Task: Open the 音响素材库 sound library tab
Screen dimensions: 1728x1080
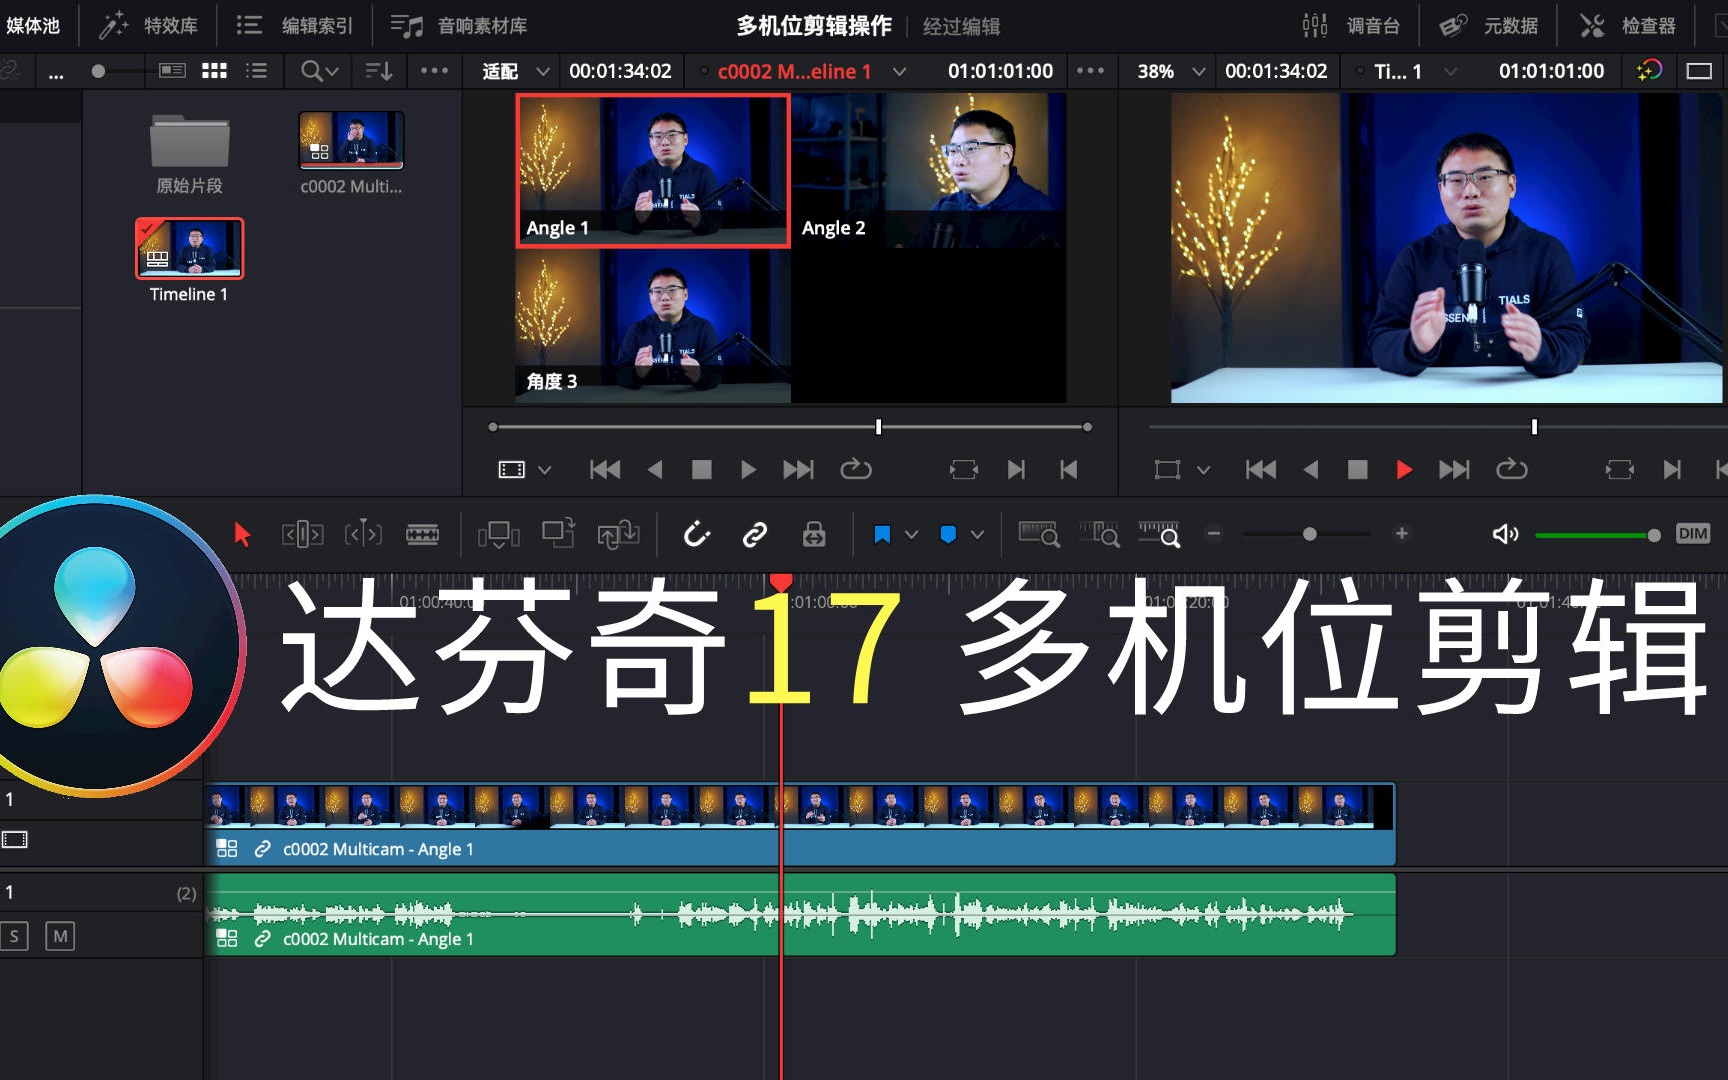Action: click(x=459, y=25)
